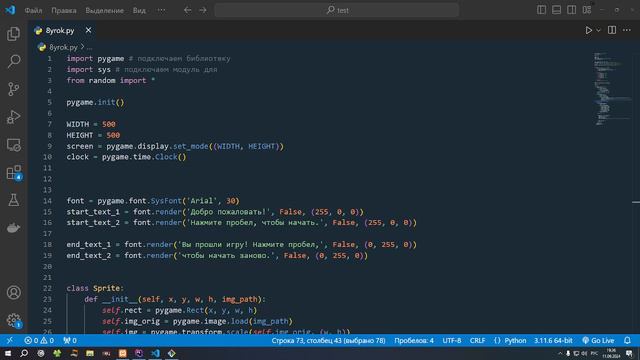Open the Source Control view
This screenshot has height=360, width=640.
coord(13,89)
